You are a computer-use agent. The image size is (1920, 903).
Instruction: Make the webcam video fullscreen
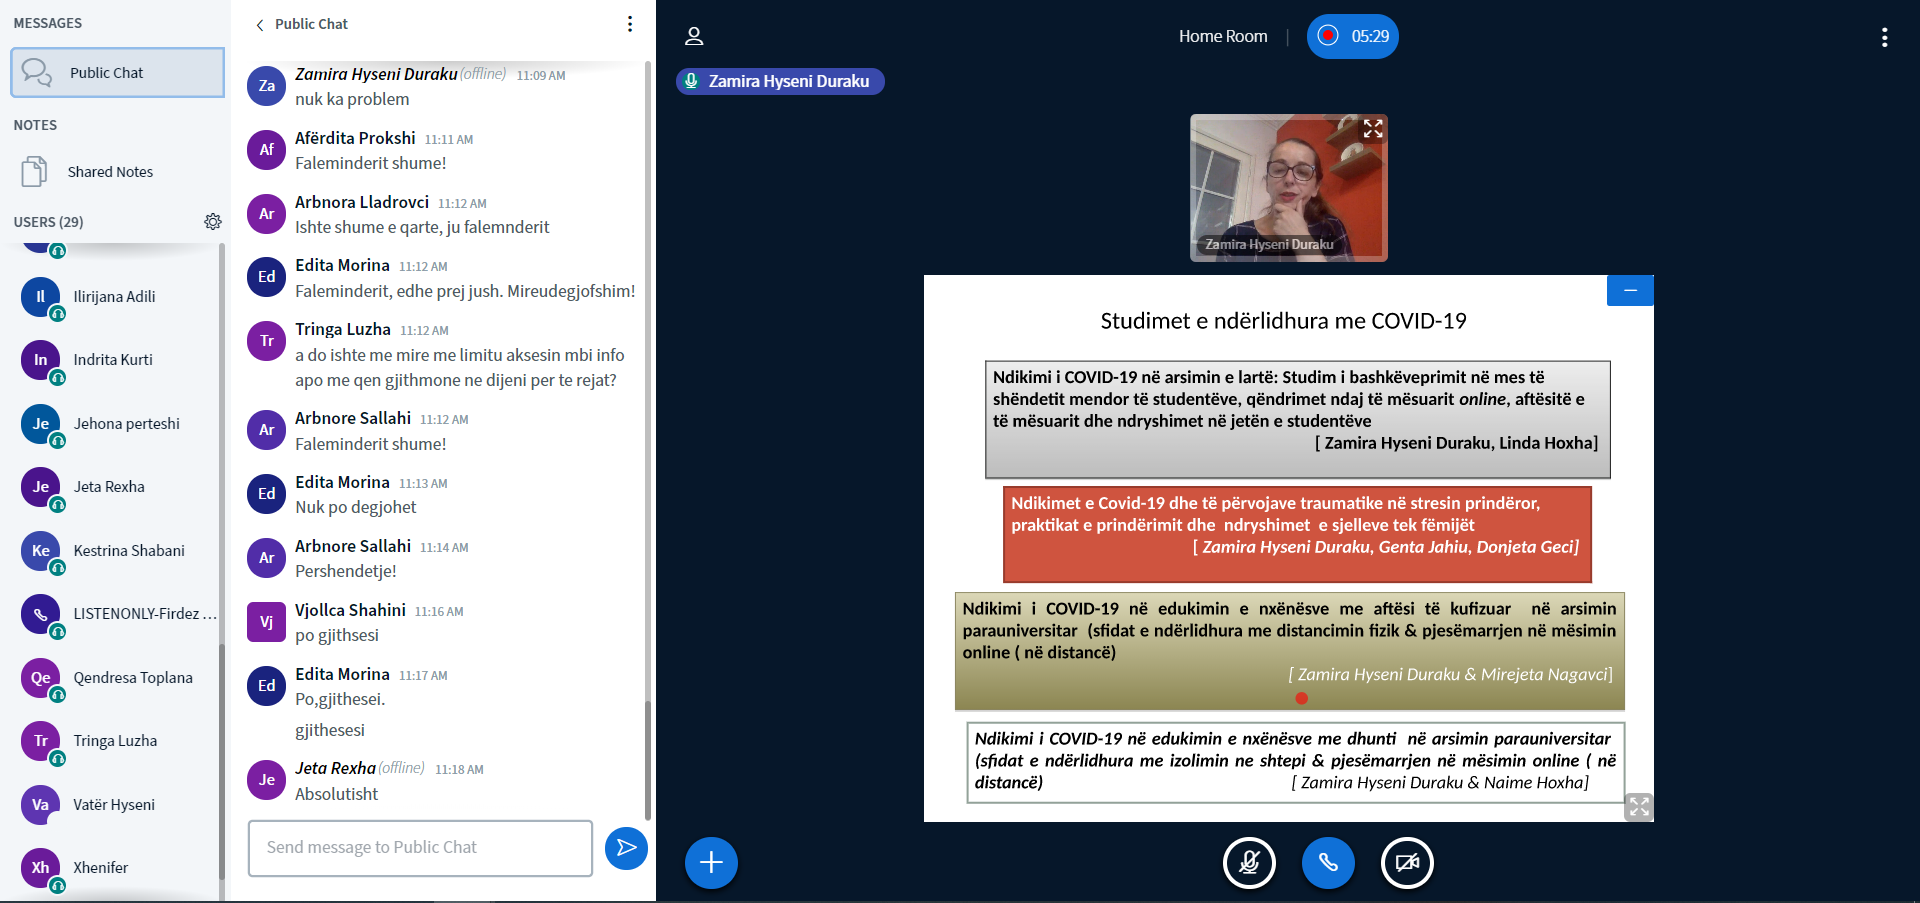[x=1373, y=129]
